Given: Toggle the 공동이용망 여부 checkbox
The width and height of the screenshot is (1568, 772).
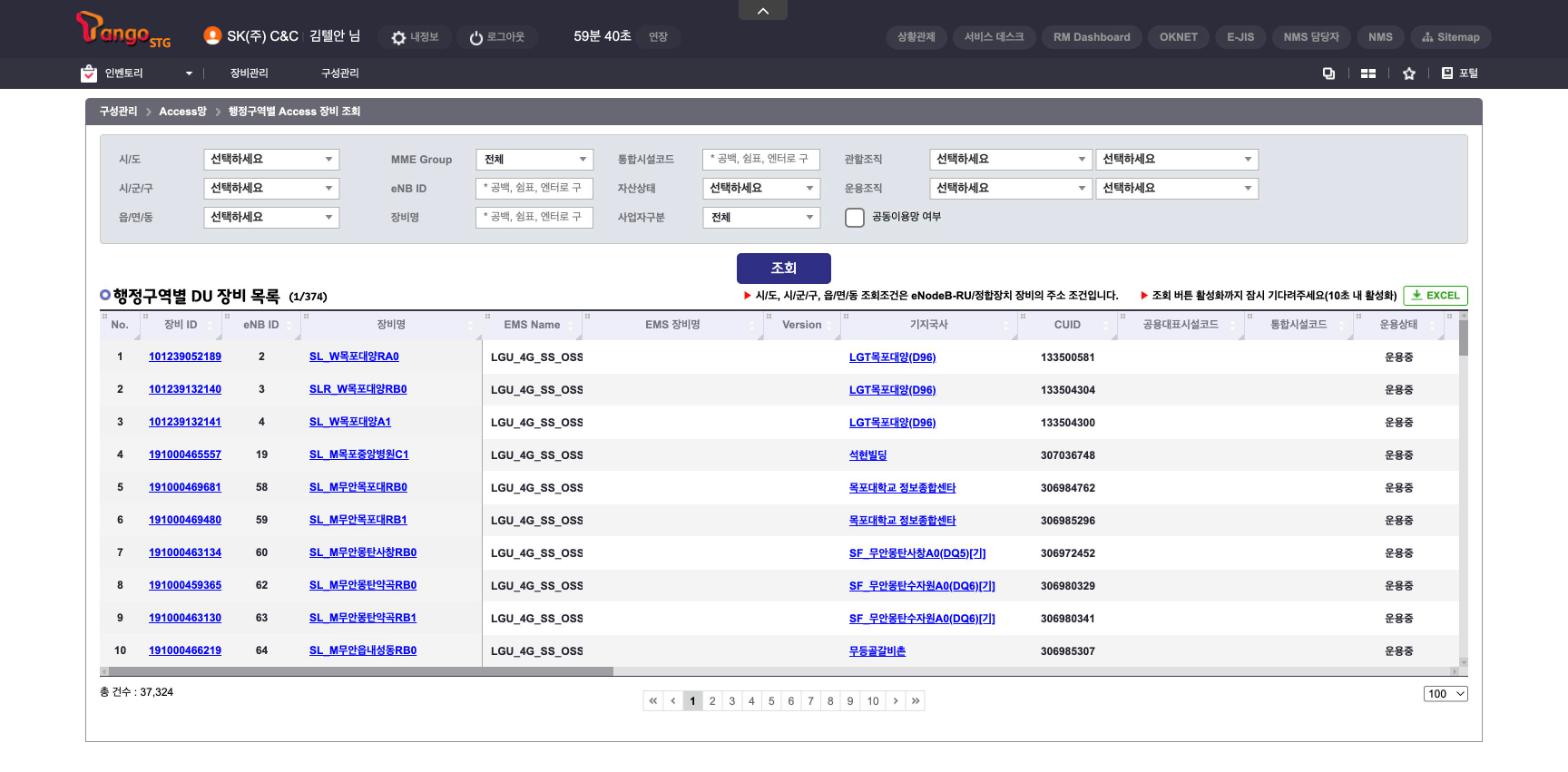Looking at the screenshot, I should pos(854,217).
